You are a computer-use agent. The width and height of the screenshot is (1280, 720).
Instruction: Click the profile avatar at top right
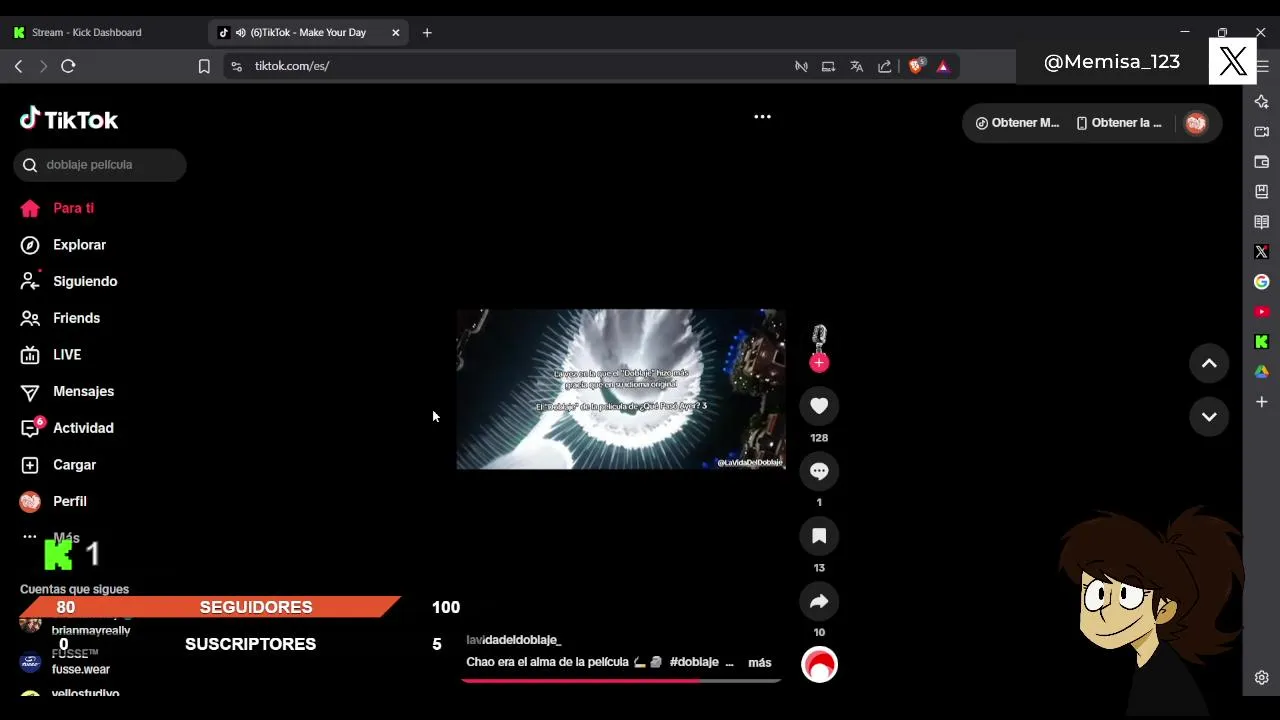tap(1196, 123)
